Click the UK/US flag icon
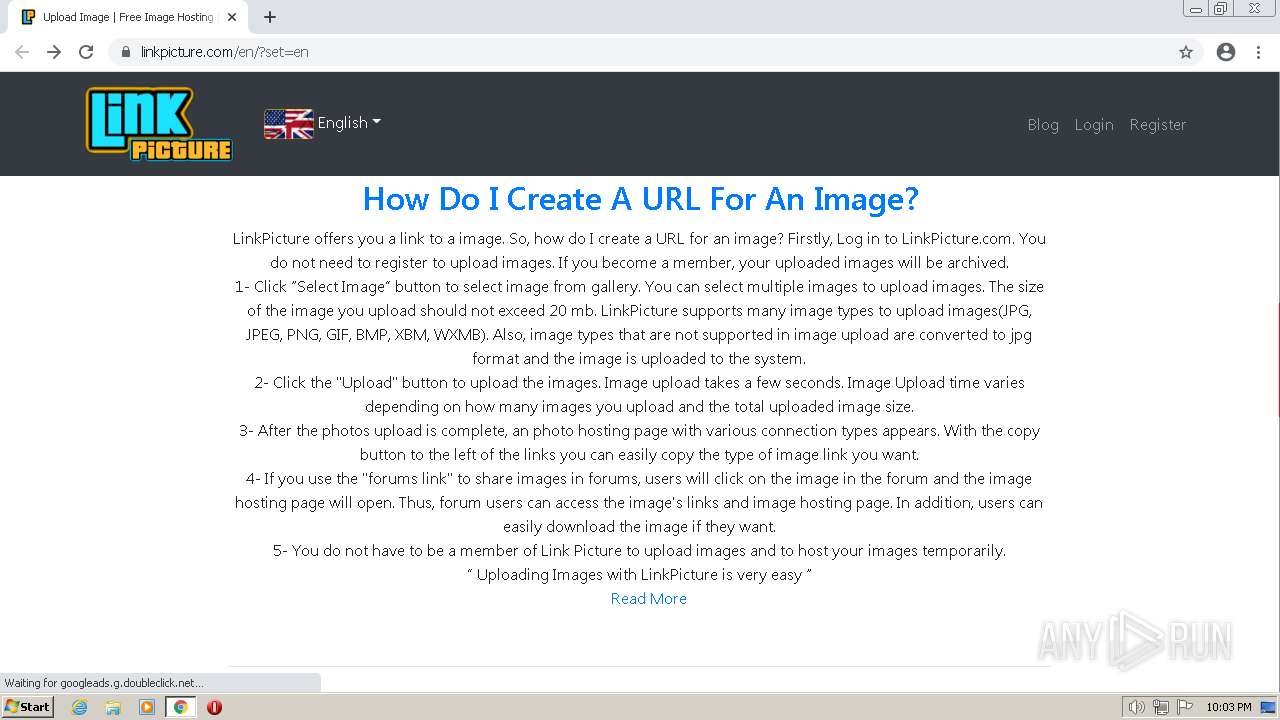The width and height of the screenshot is (1280, 720). [288, 123]
